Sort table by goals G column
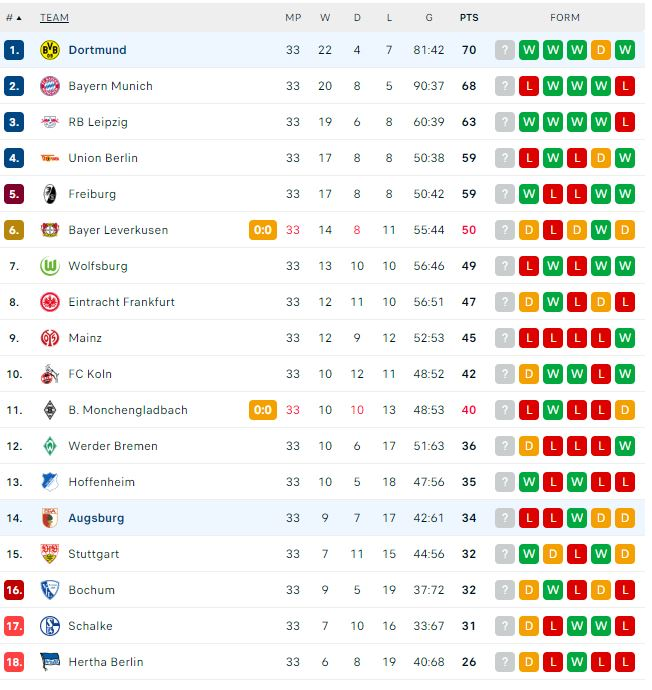 [428, 18]
